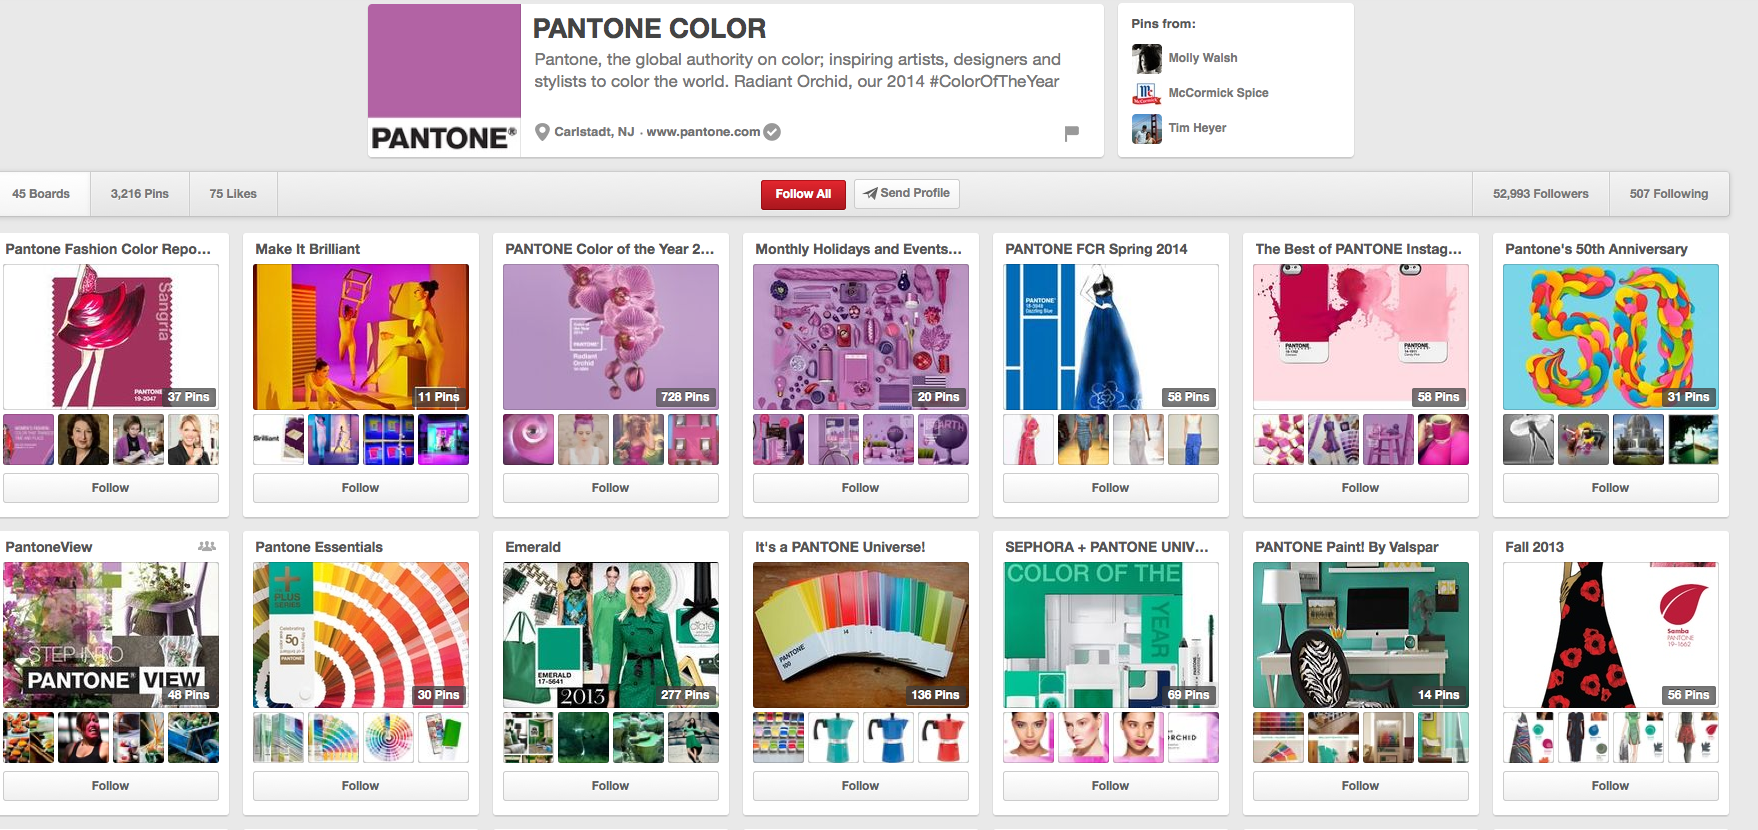Open the 3,216 Pins tab
Screen dimensions: 1758x830
tap(140, 194)
